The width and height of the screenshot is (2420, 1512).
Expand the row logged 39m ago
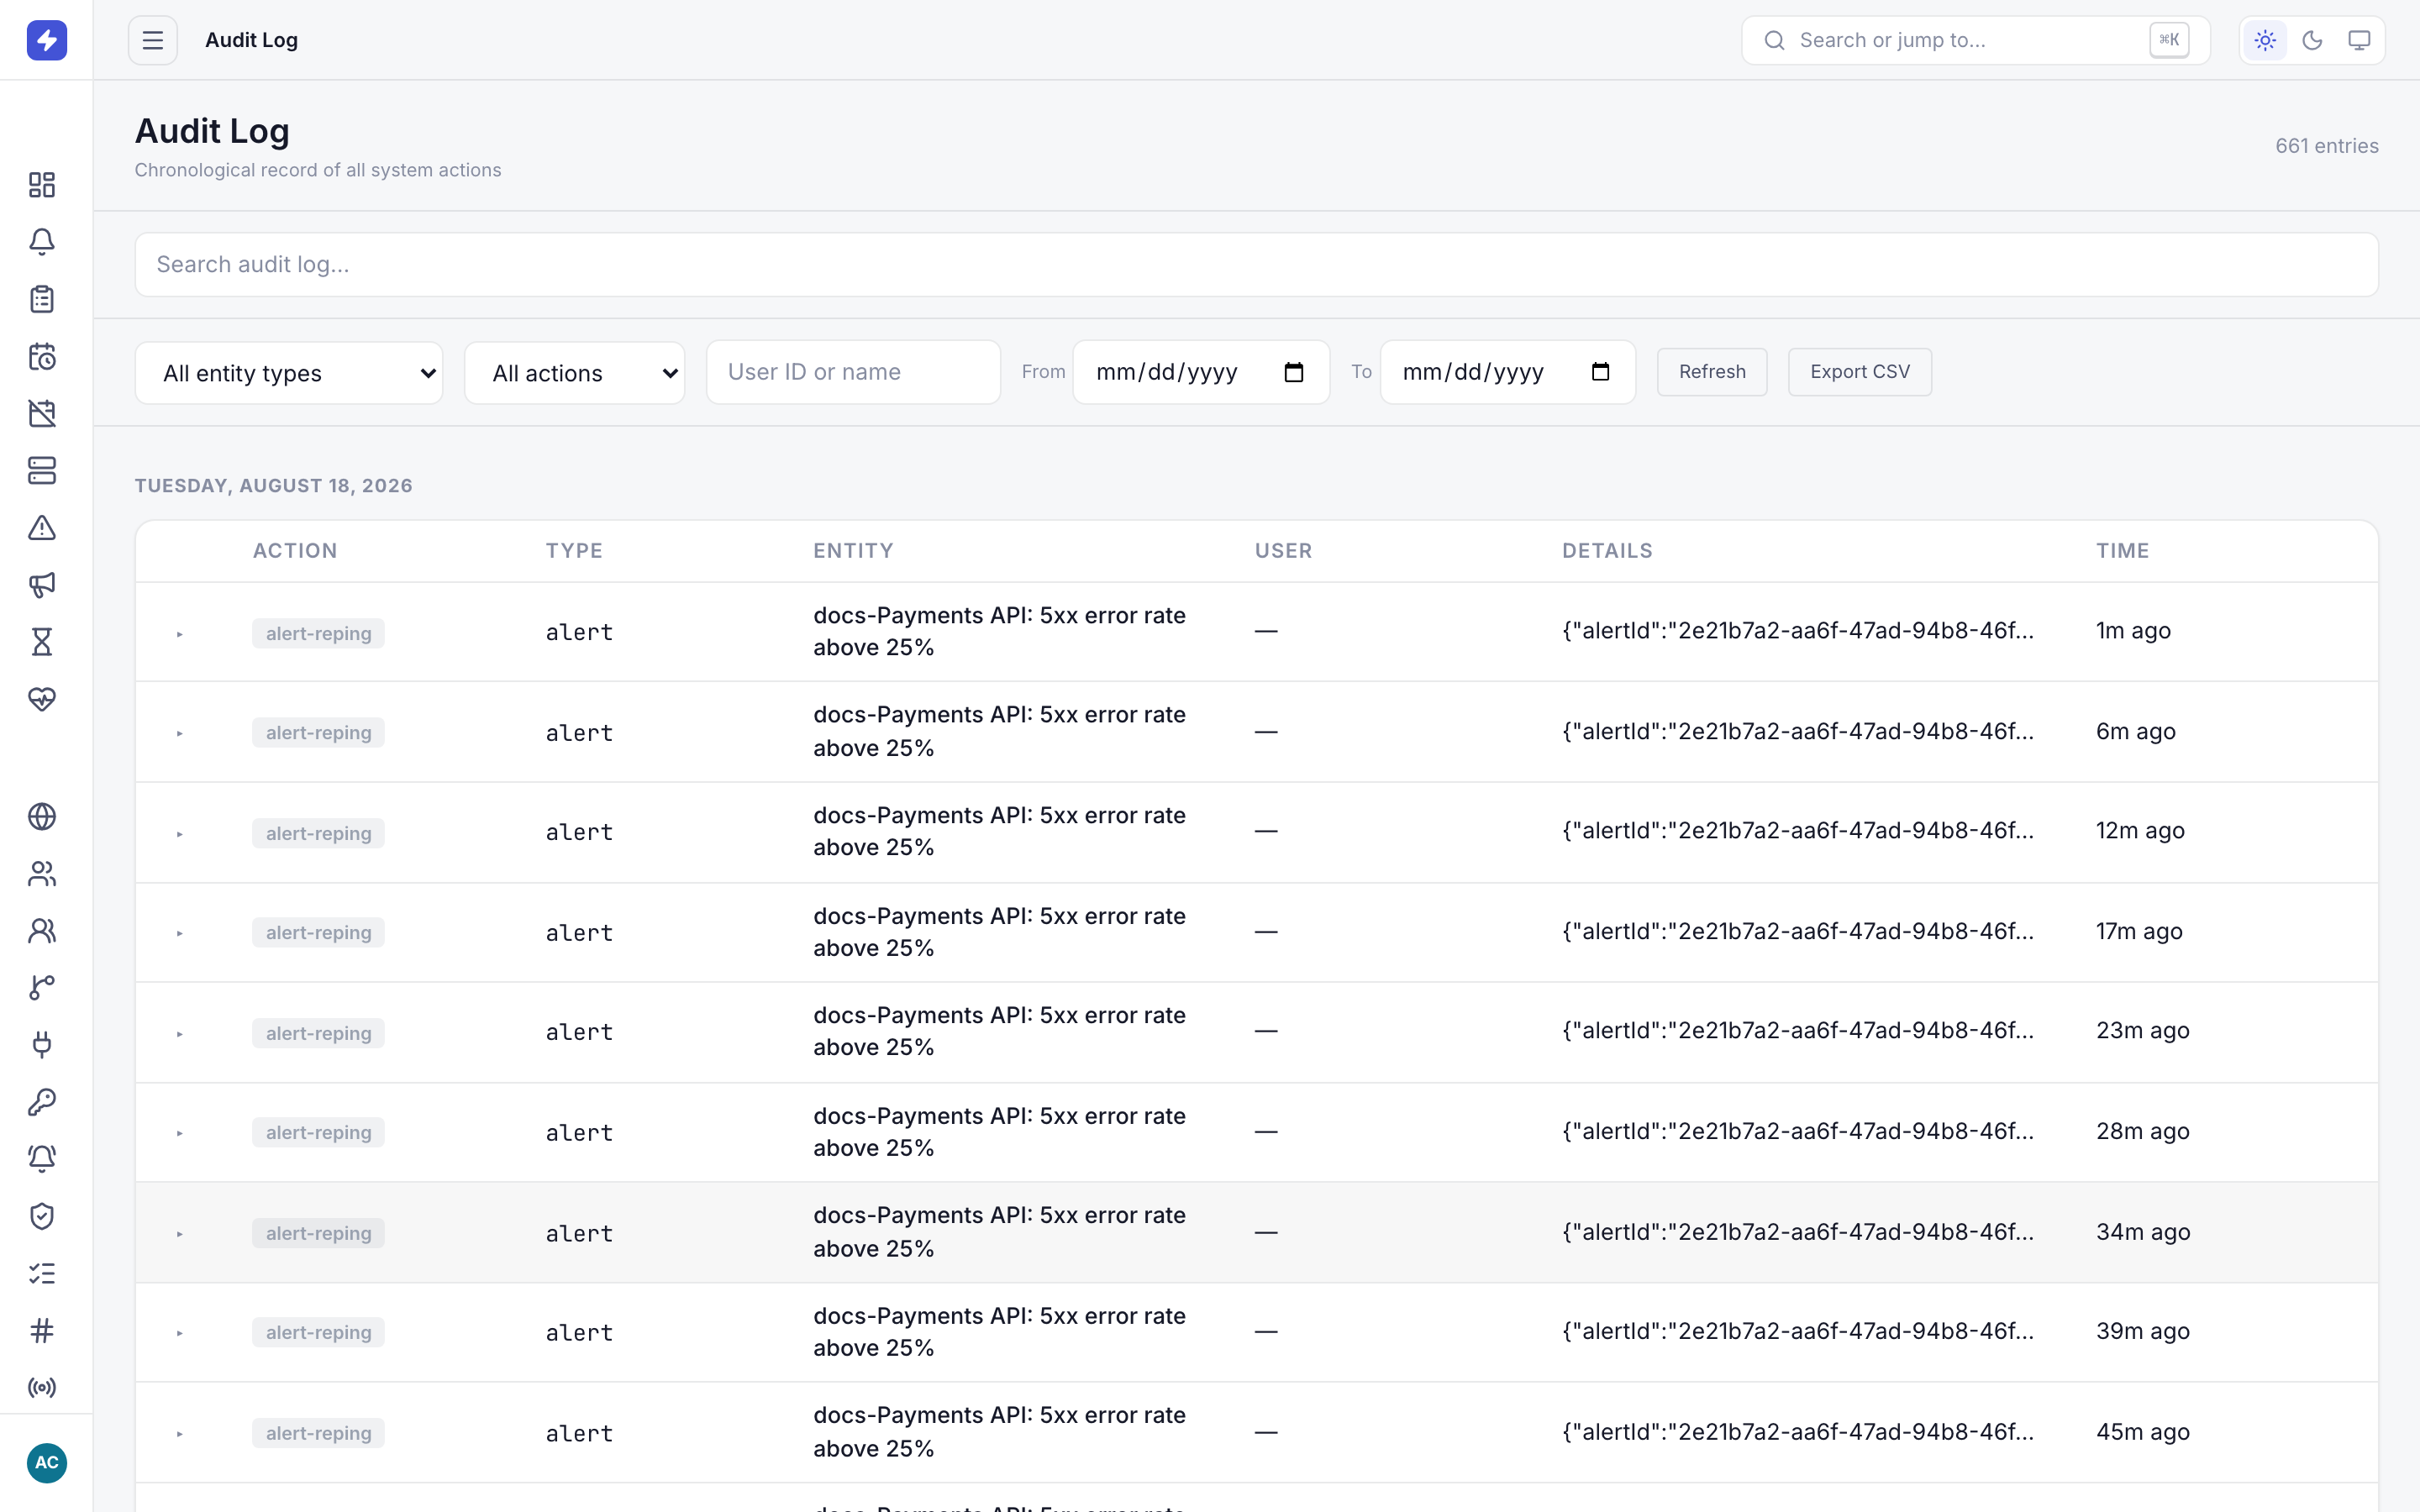click(180, 1333)
